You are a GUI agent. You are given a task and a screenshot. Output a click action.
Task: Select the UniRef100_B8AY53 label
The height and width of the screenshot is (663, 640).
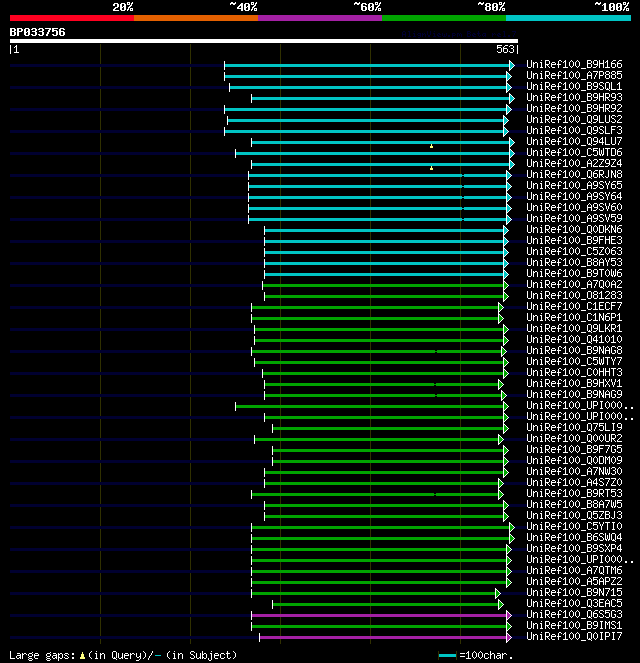tap(574, 262)
